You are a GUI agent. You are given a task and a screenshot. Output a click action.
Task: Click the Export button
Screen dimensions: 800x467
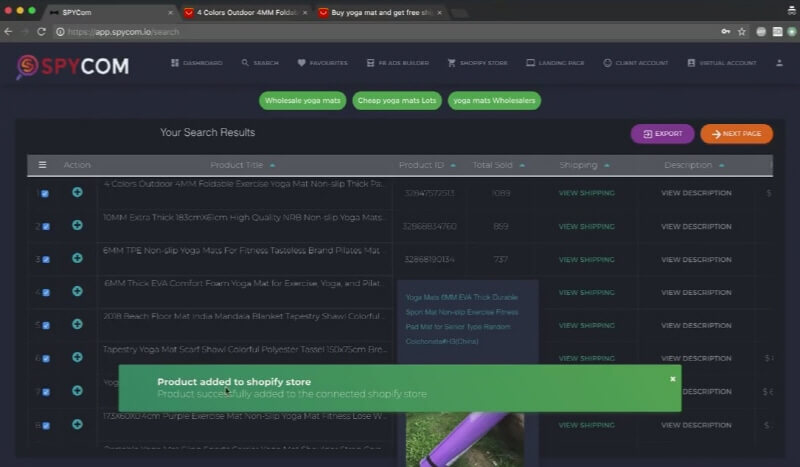point(662,134)
